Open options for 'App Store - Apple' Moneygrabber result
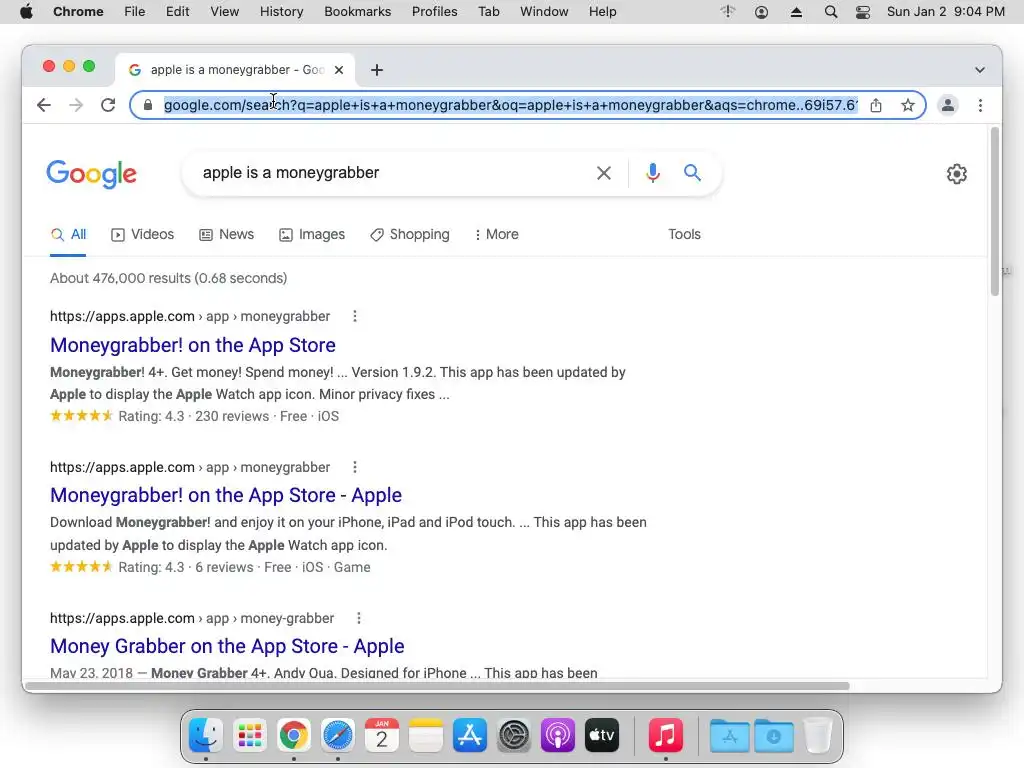The height and width of the screenshot is (768, 1024). [355, 467]
